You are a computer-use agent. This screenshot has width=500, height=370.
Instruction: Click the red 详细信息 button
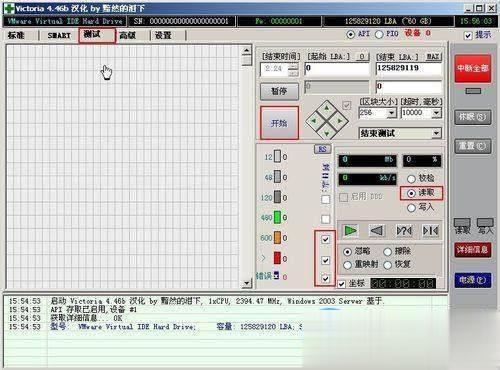point(473,250)
